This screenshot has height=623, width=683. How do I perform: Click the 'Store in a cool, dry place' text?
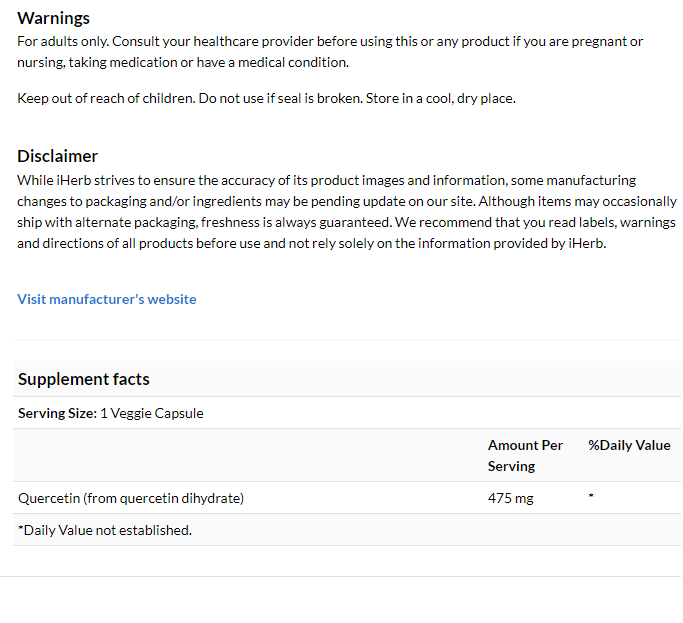point(440,98)
